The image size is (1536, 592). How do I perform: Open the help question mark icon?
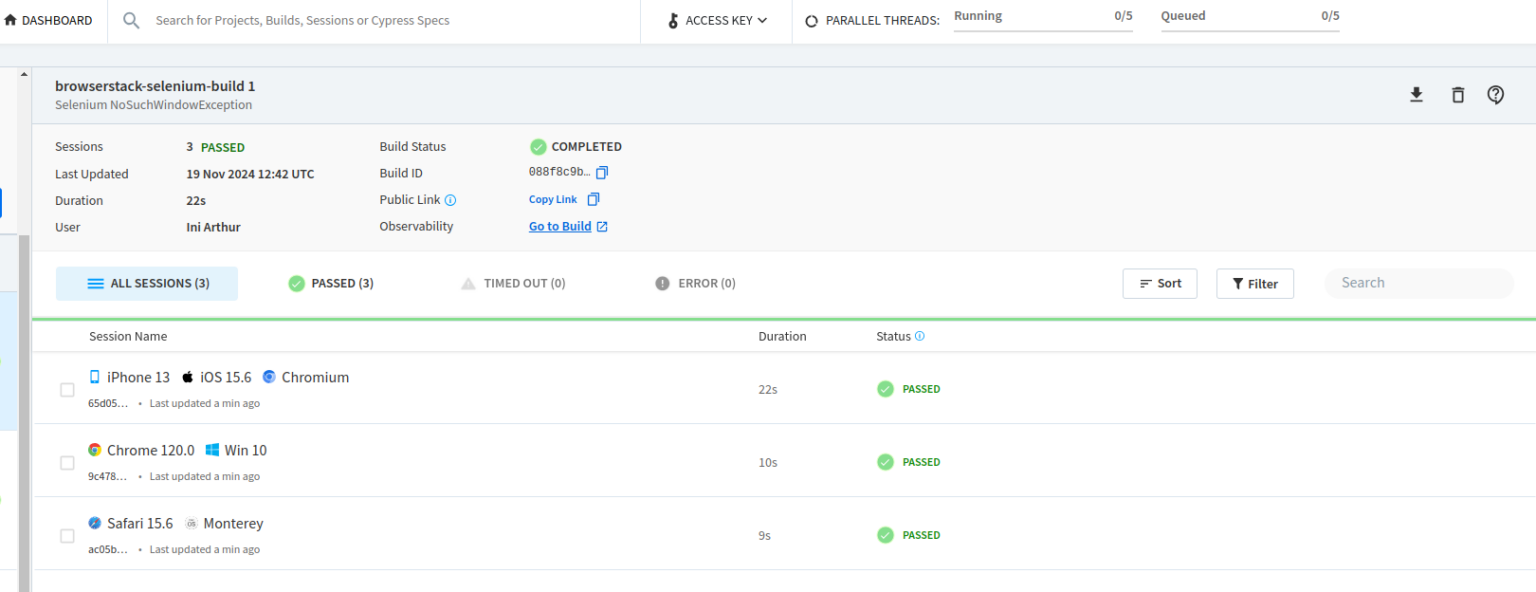[x=1495, y=94]
